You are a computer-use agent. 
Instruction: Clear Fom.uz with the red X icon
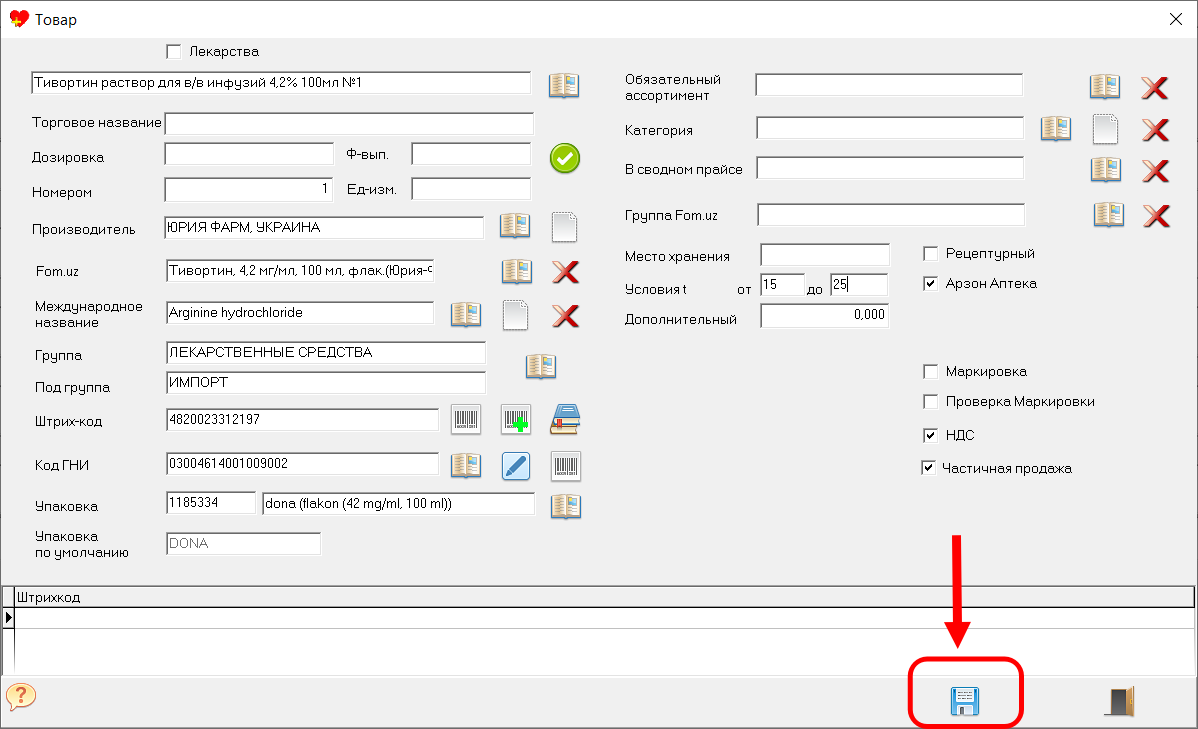coord(565,271)
